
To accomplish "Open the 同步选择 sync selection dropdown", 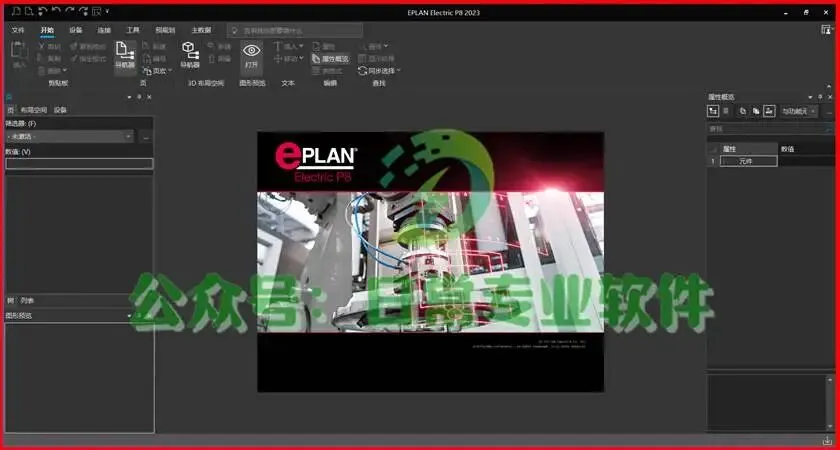I will point(379,71).
